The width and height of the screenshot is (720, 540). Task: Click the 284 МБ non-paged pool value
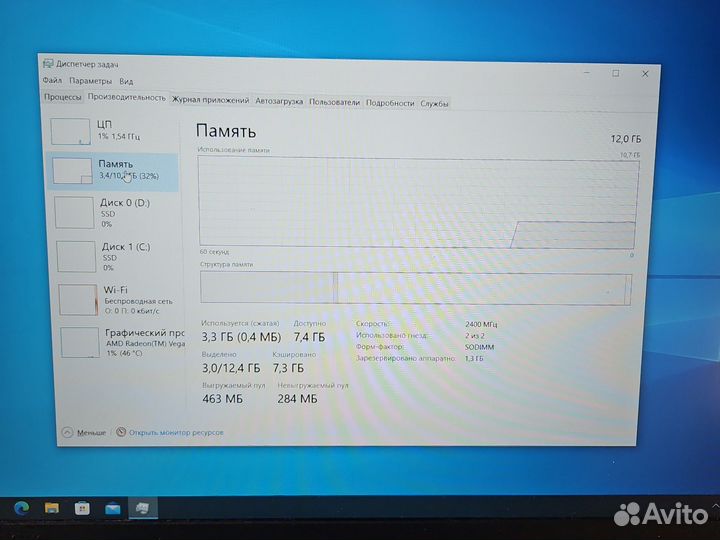(x=297, y=399)
